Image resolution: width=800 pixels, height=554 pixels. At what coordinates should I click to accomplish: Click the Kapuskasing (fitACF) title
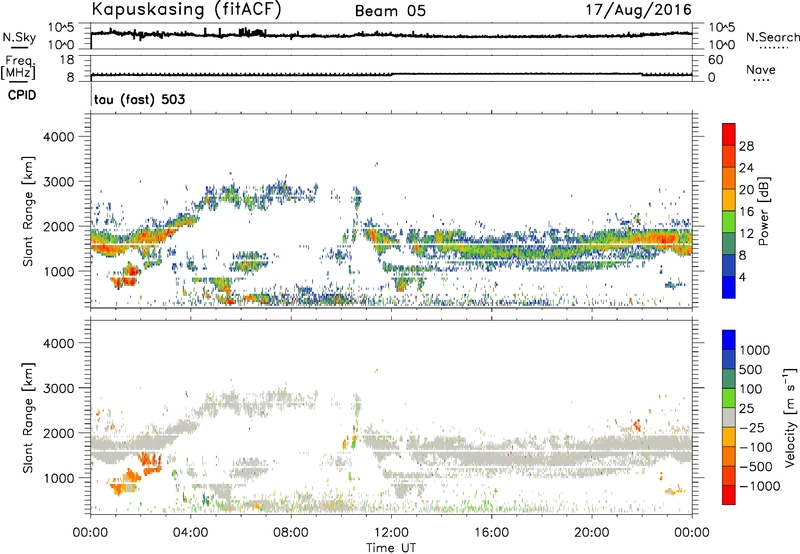pos(186,9)
